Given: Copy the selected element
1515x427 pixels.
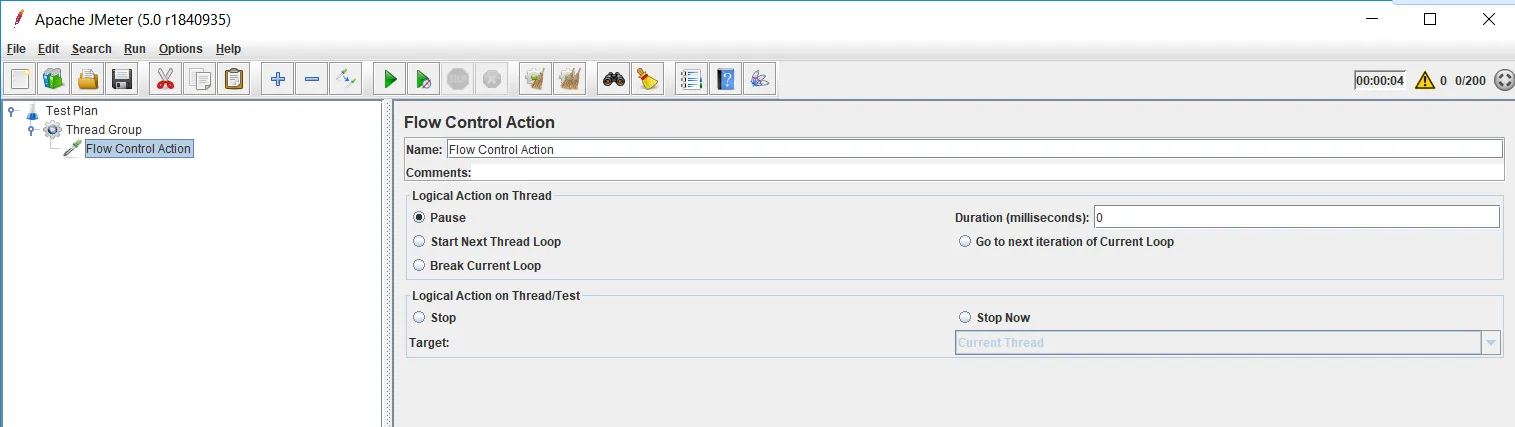Looking at the screenshot, I should (x=199, y=78).
